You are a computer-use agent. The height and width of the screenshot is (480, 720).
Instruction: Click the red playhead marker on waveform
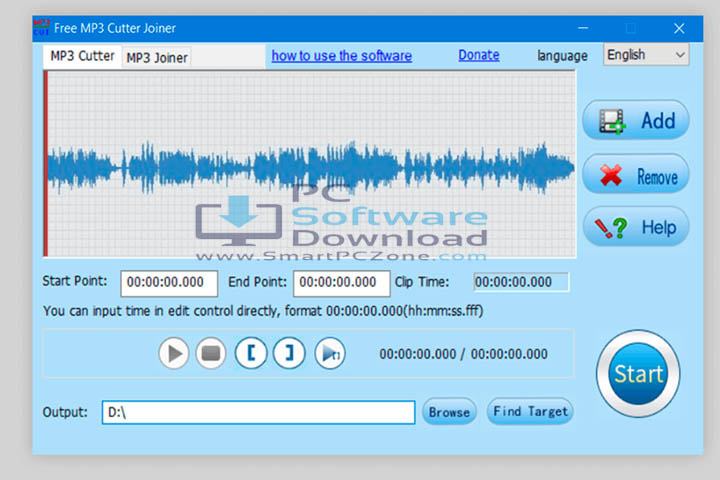point(45,164)
